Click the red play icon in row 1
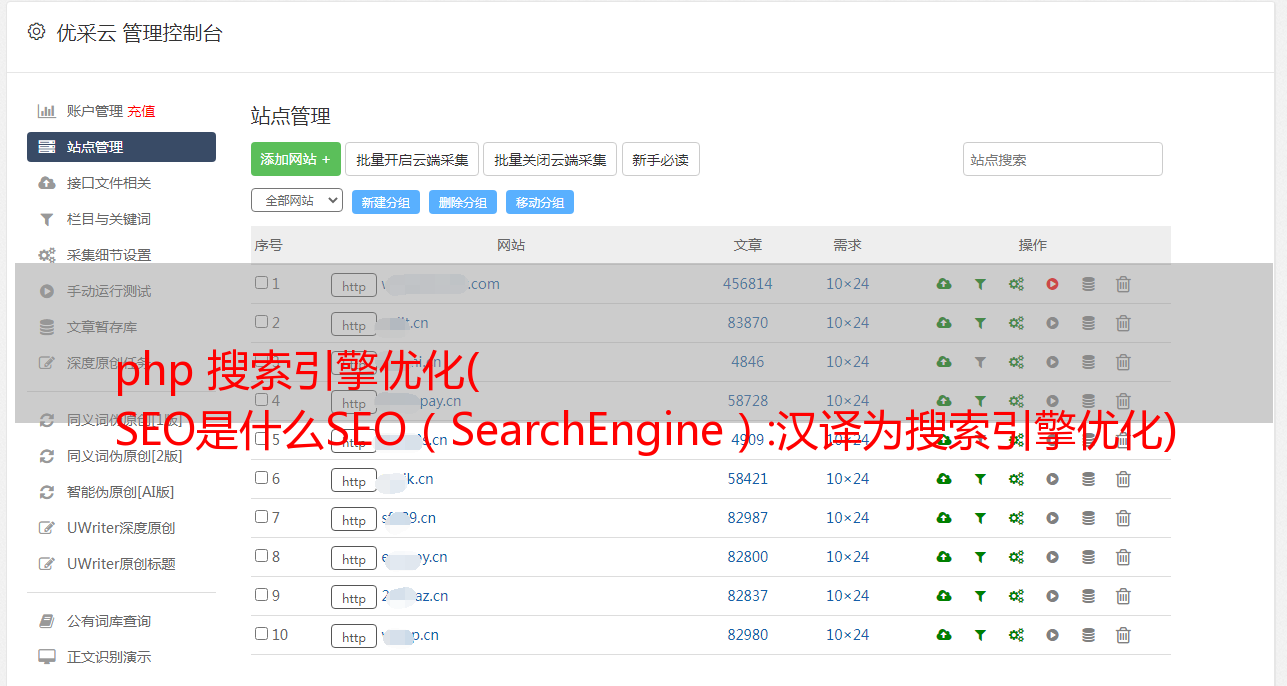Viewport: 1287px width, 686px height. [1052, 284]
